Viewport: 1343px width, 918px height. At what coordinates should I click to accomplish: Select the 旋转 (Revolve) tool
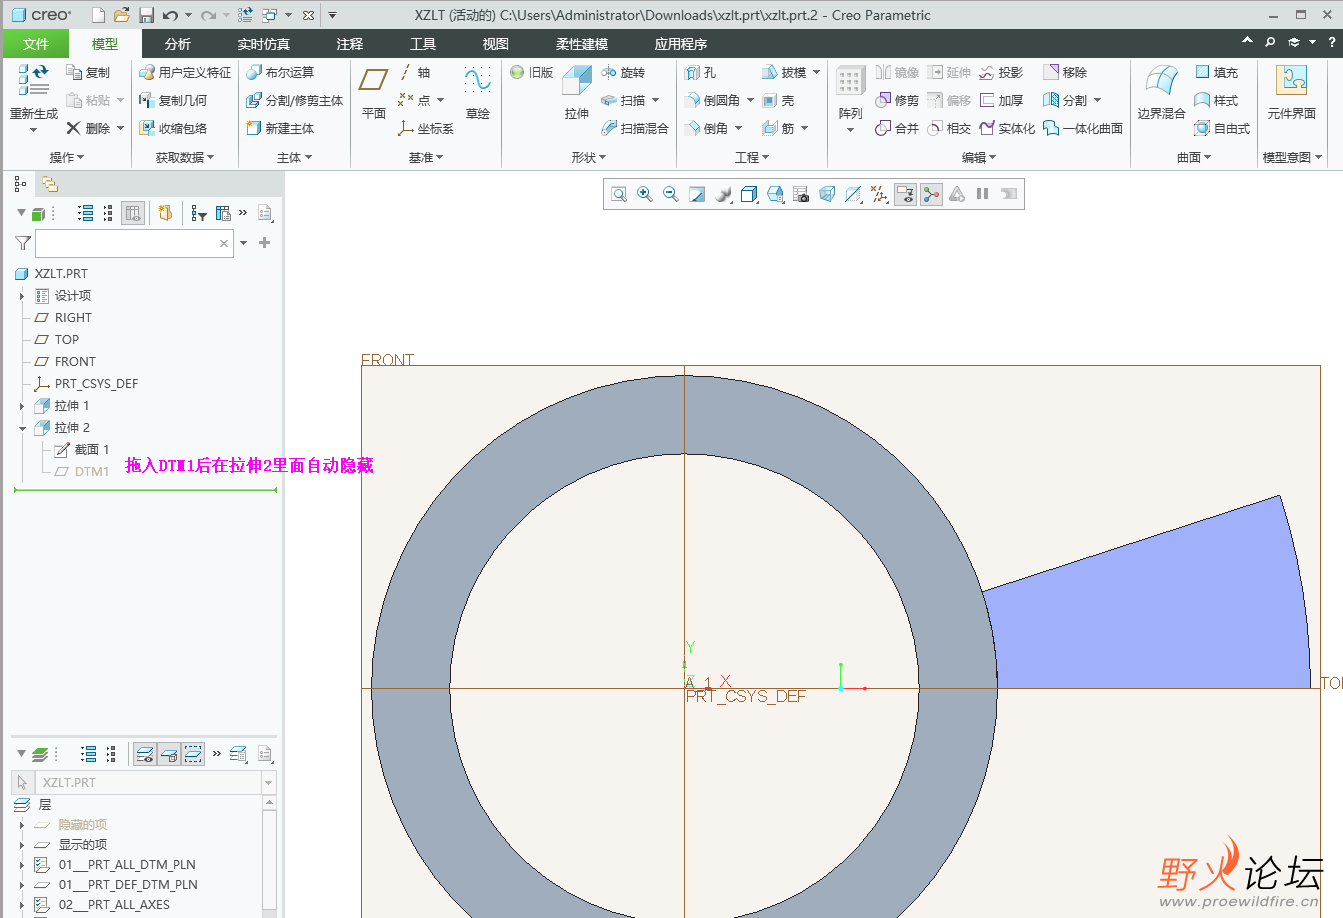click(622, 72)
